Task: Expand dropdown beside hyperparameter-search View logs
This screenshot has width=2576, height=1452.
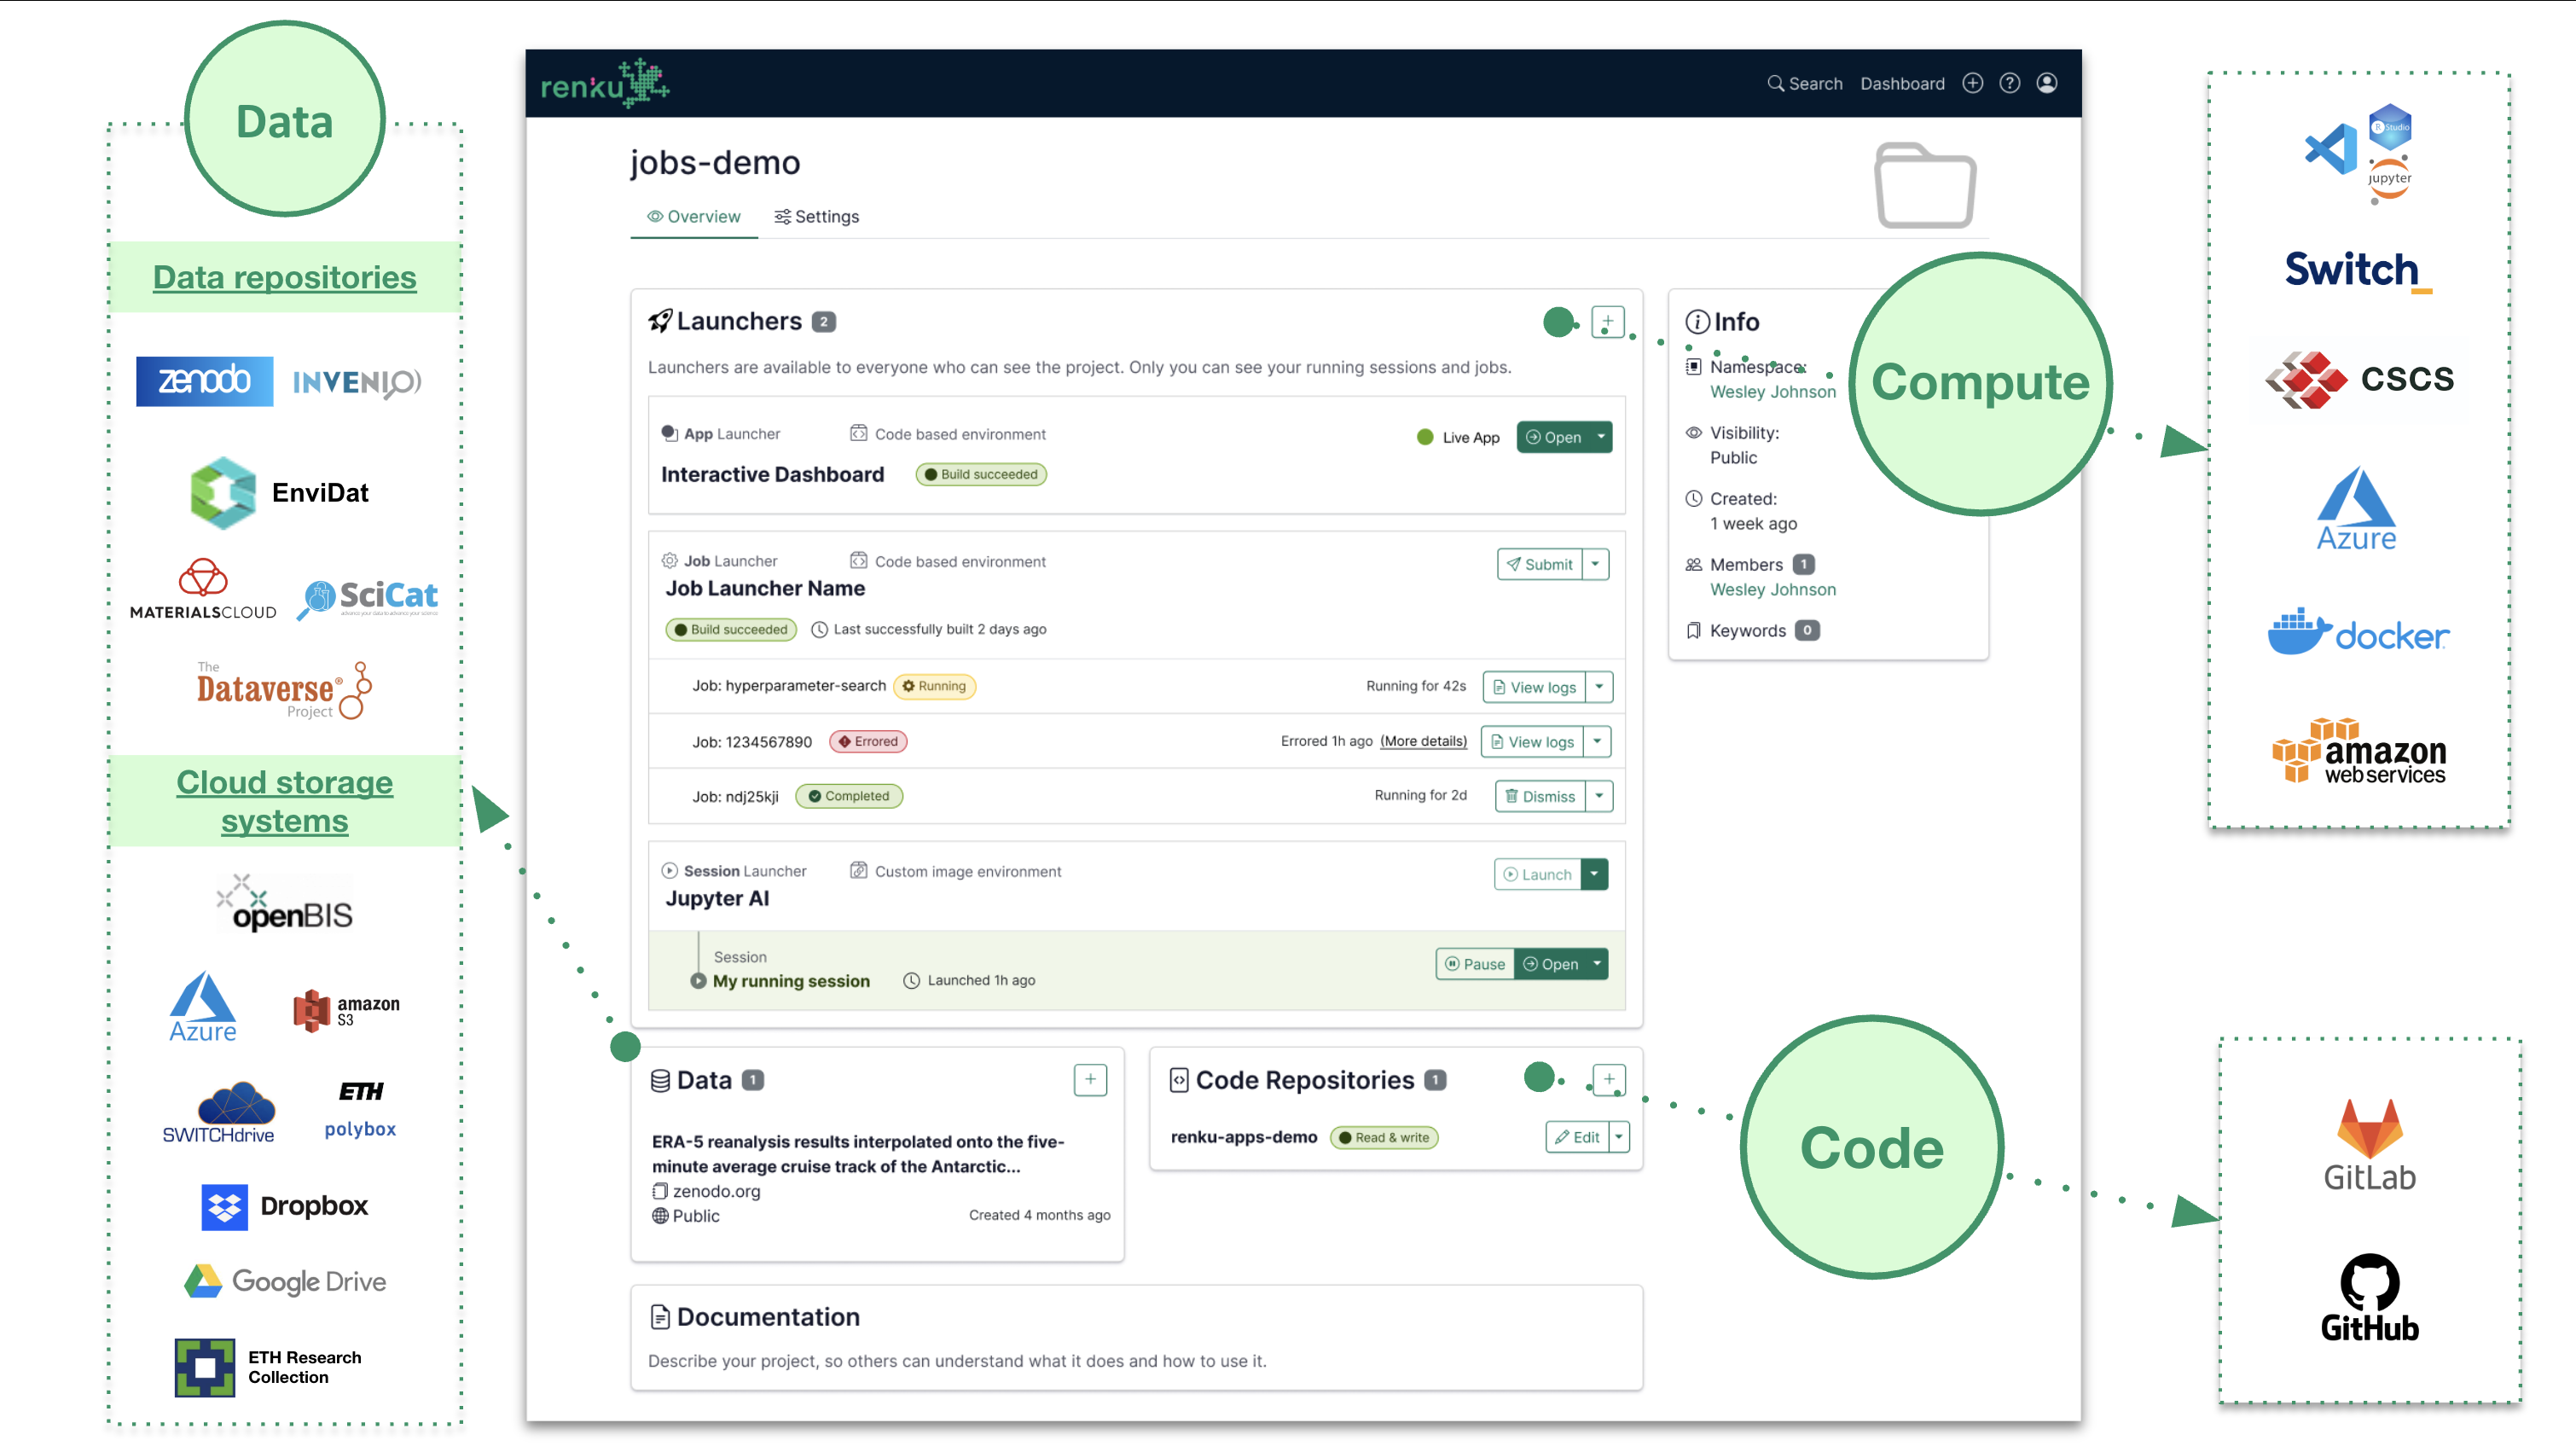Action: [x=1599, y=687]
